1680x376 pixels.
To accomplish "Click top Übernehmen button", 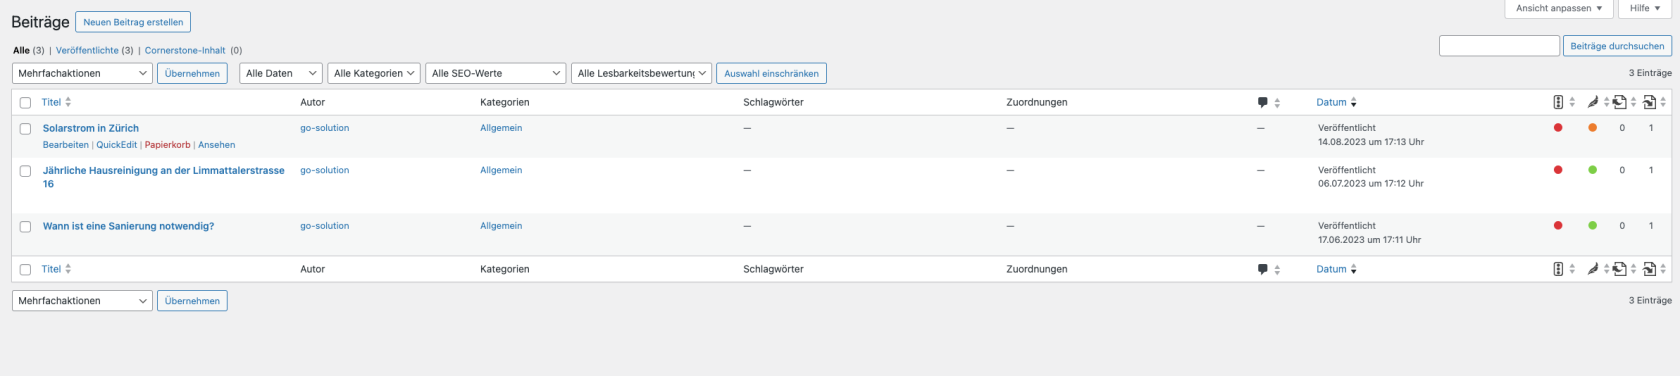I will pyautogui.click(x=192, y=73).
